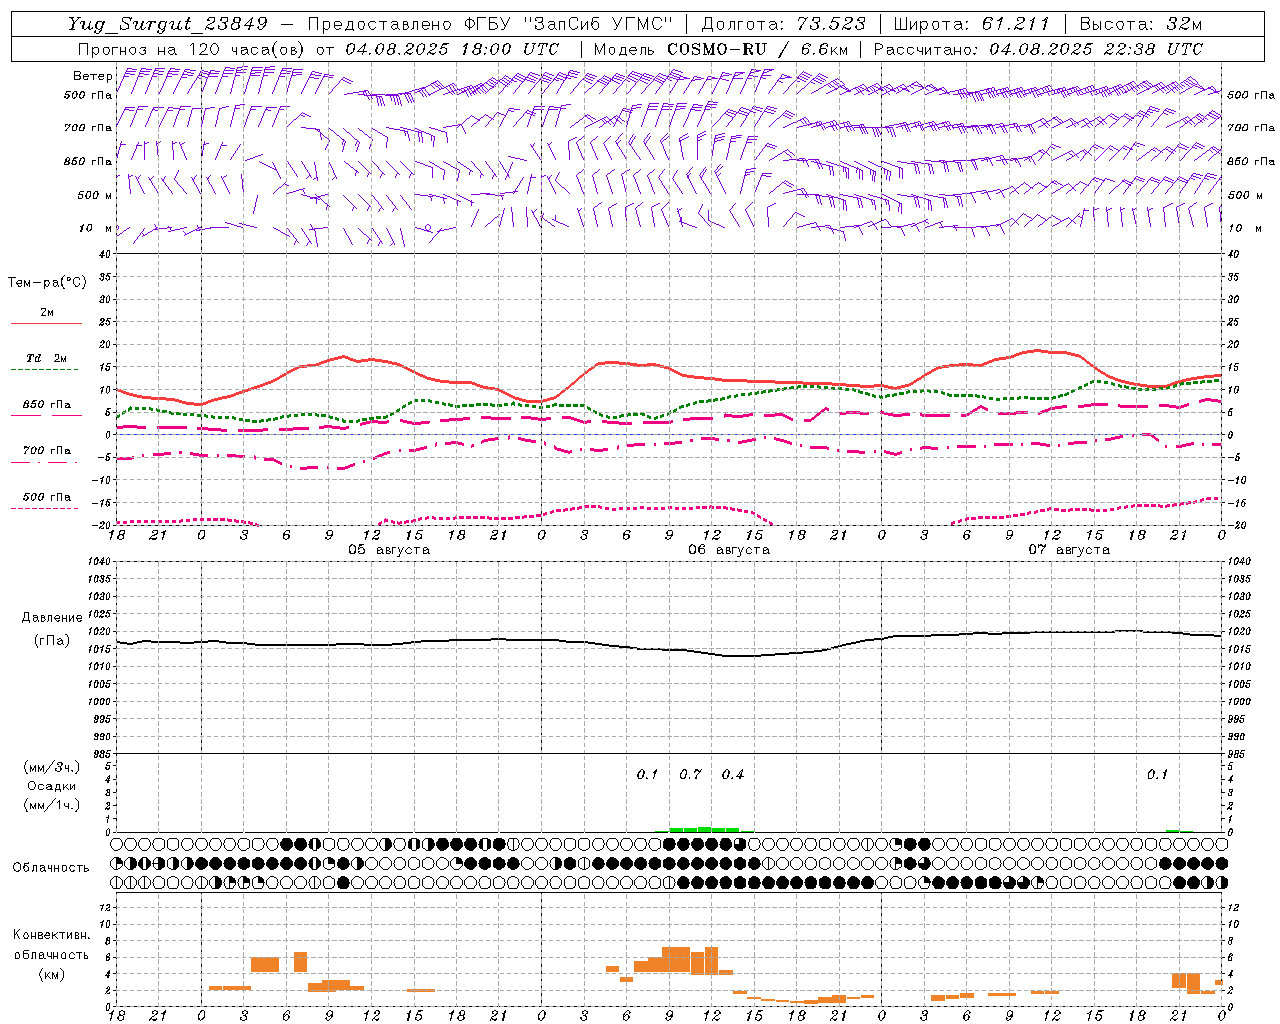1280x1024 pixels.
Task: Select the (мм/1ч.) precipitation unit label
Action: pyautogui.click(x=52, y=805)
